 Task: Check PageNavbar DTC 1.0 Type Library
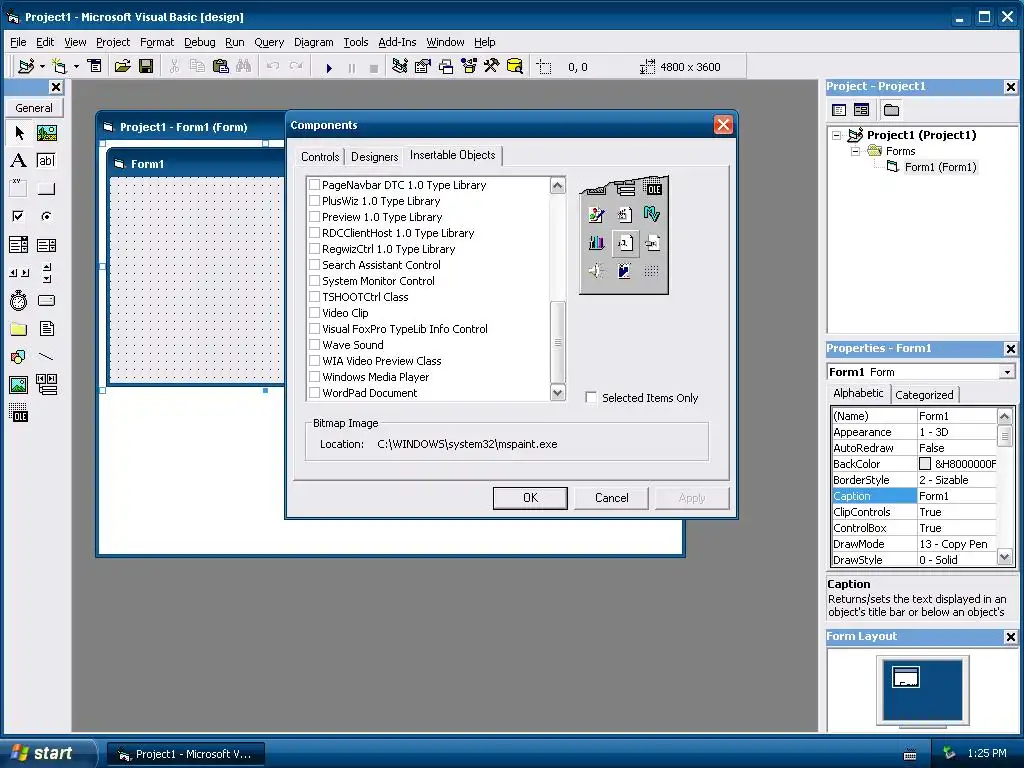pos(315,185)
